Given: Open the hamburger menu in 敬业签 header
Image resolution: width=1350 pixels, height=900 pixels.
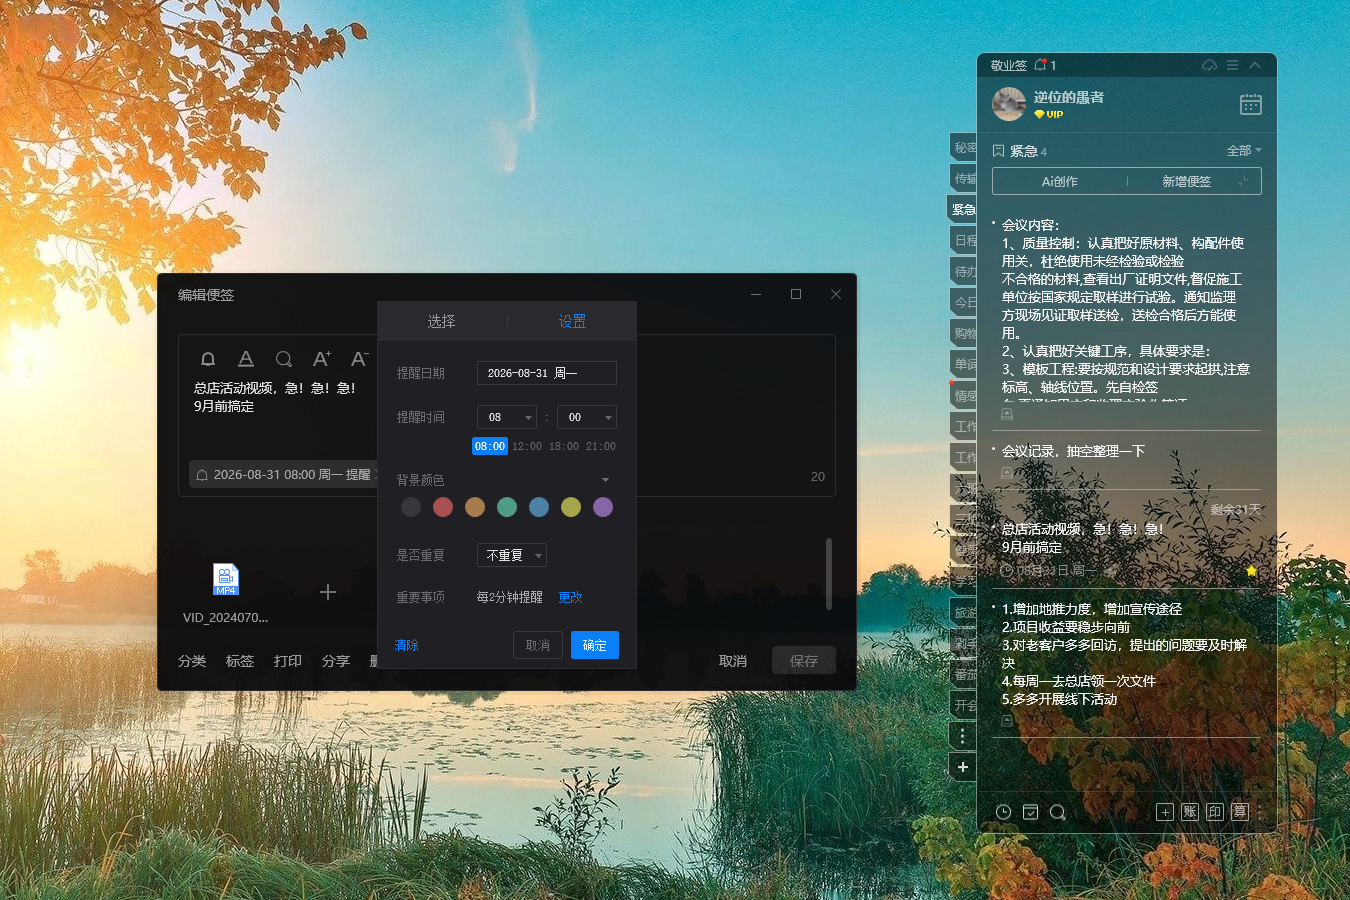Looking at the screenshot, I should (x=1232, y=65).
